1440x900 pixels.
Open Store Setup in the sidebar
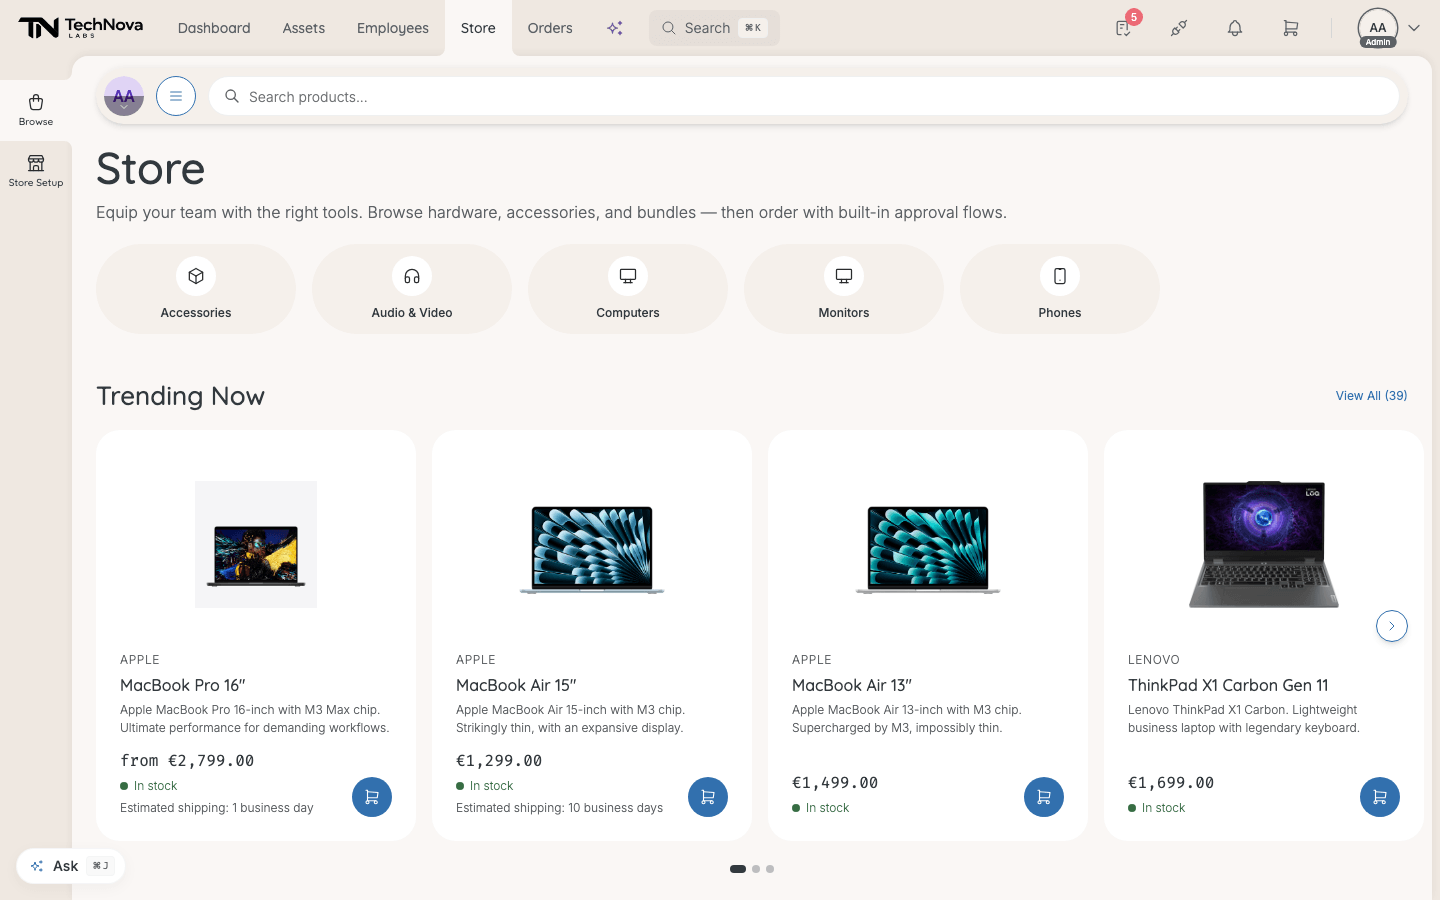[x=36, y=171]
